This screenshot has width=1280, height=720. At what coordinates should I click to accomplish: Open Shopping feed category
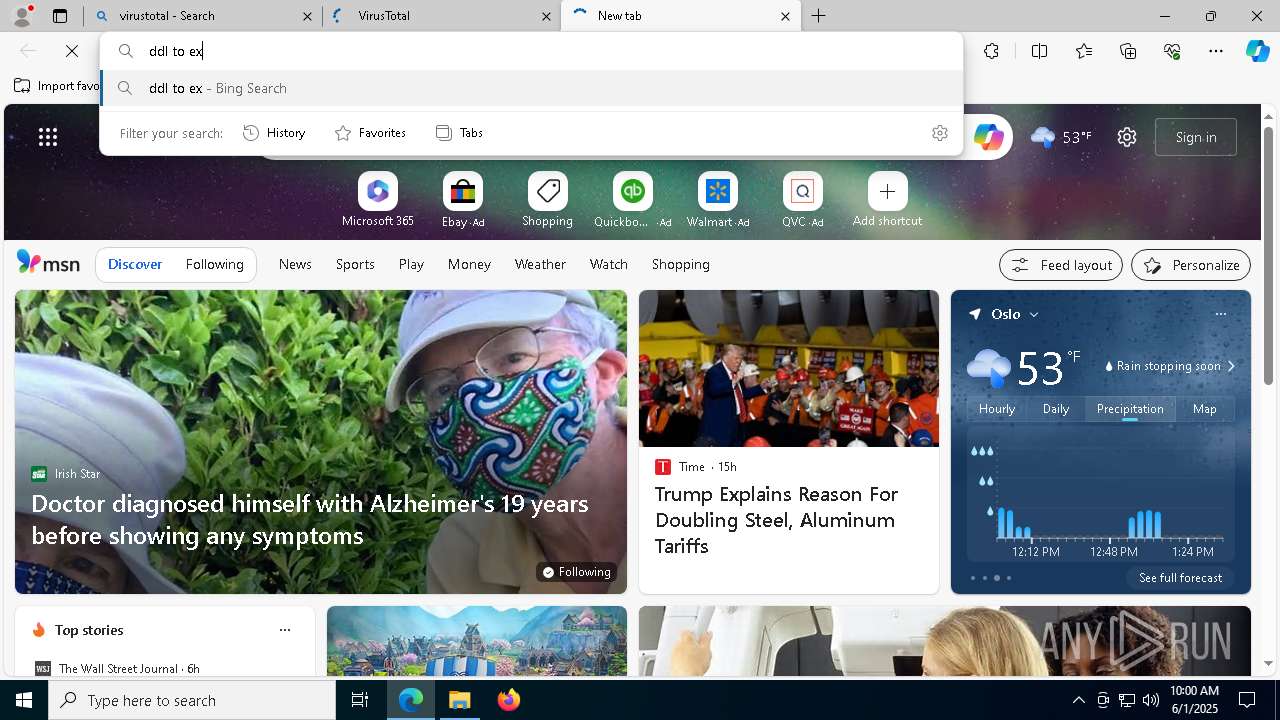680,264
